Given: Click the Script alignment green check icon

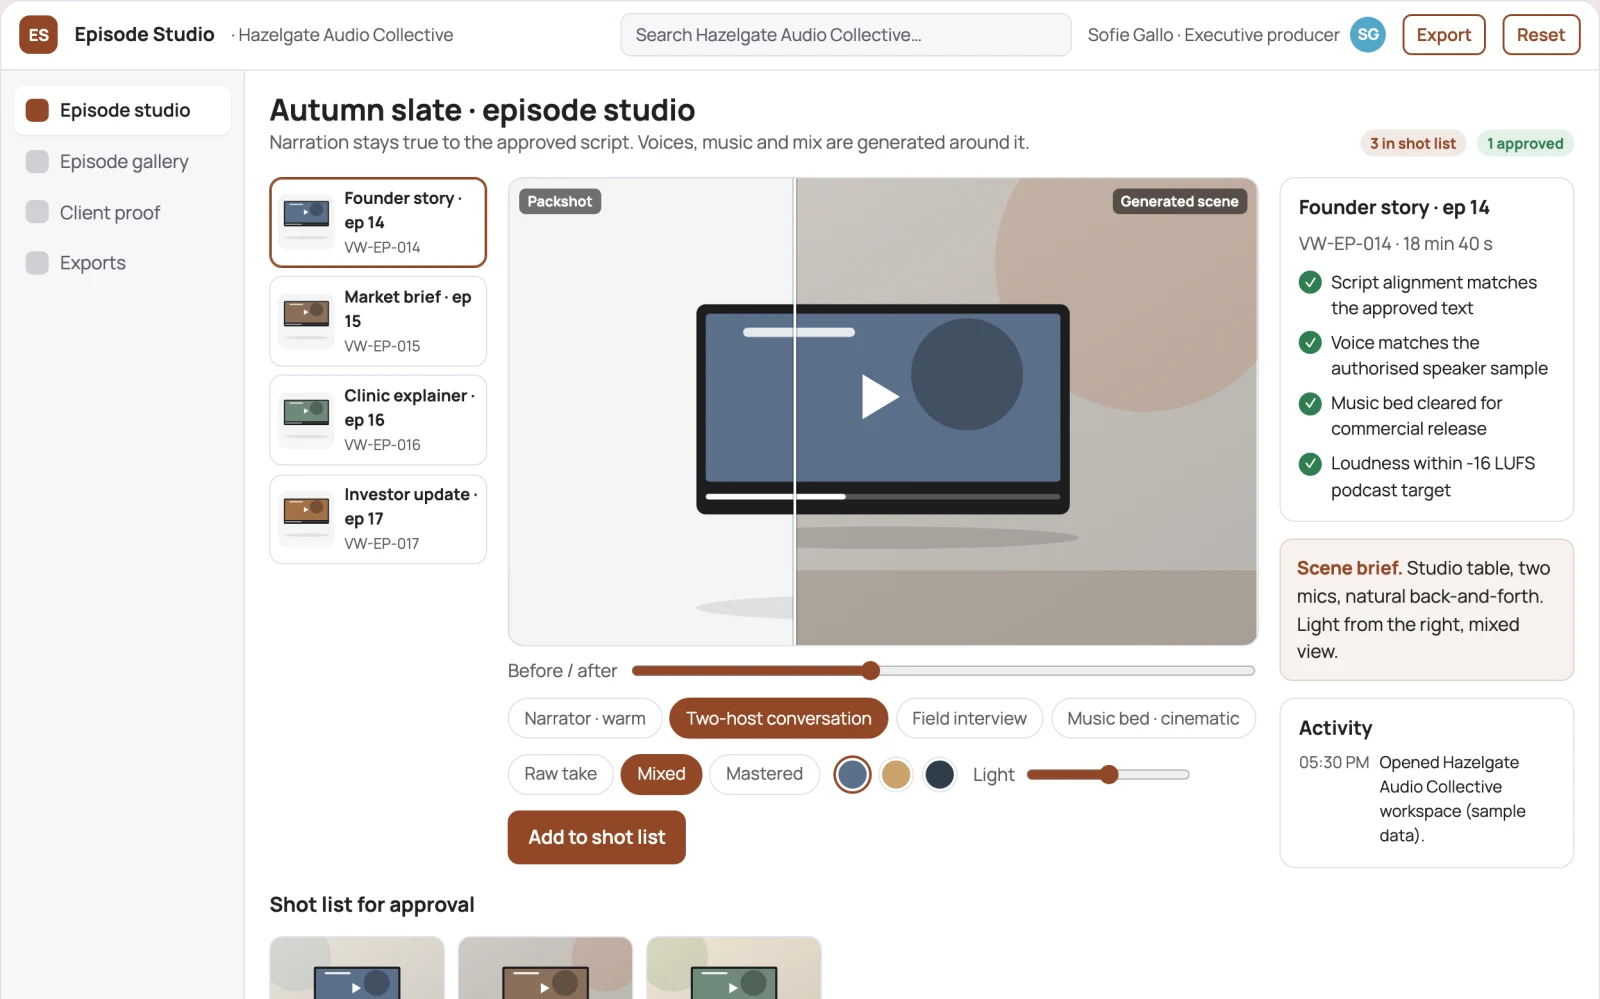Looking at the screenshot, I should coord(1310,283).
